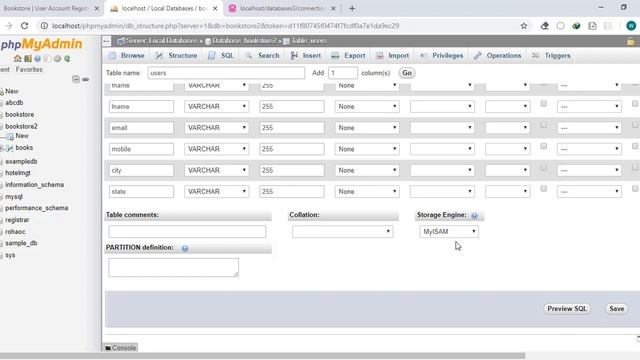Open table Collation dropdown

(x=342, y=231)
